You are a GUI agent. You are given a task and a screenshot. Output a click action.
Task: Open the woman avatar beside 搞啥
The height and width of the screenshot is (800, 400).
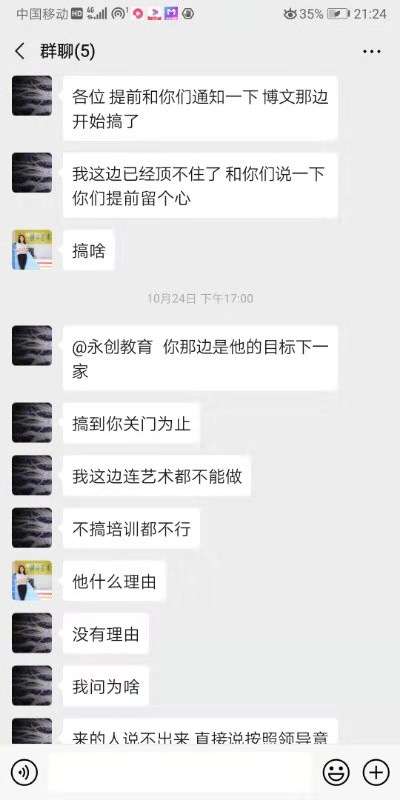pyautogui.click(x=32, y=249)
